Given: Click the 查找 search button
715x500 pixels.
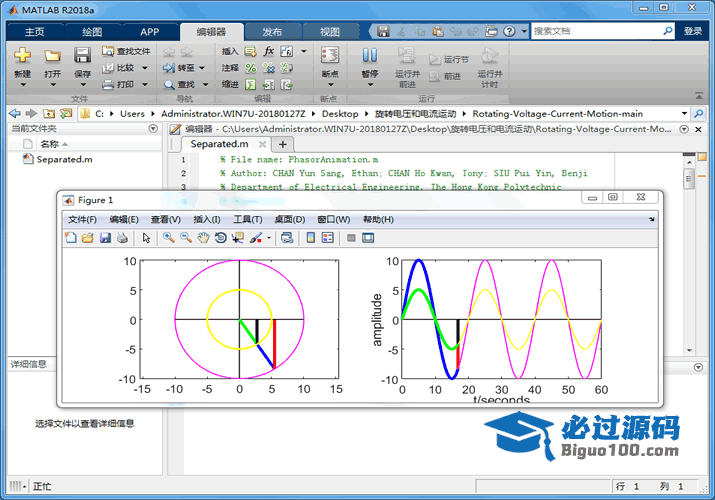Looking at the screenshot, I should click(180, 84).
